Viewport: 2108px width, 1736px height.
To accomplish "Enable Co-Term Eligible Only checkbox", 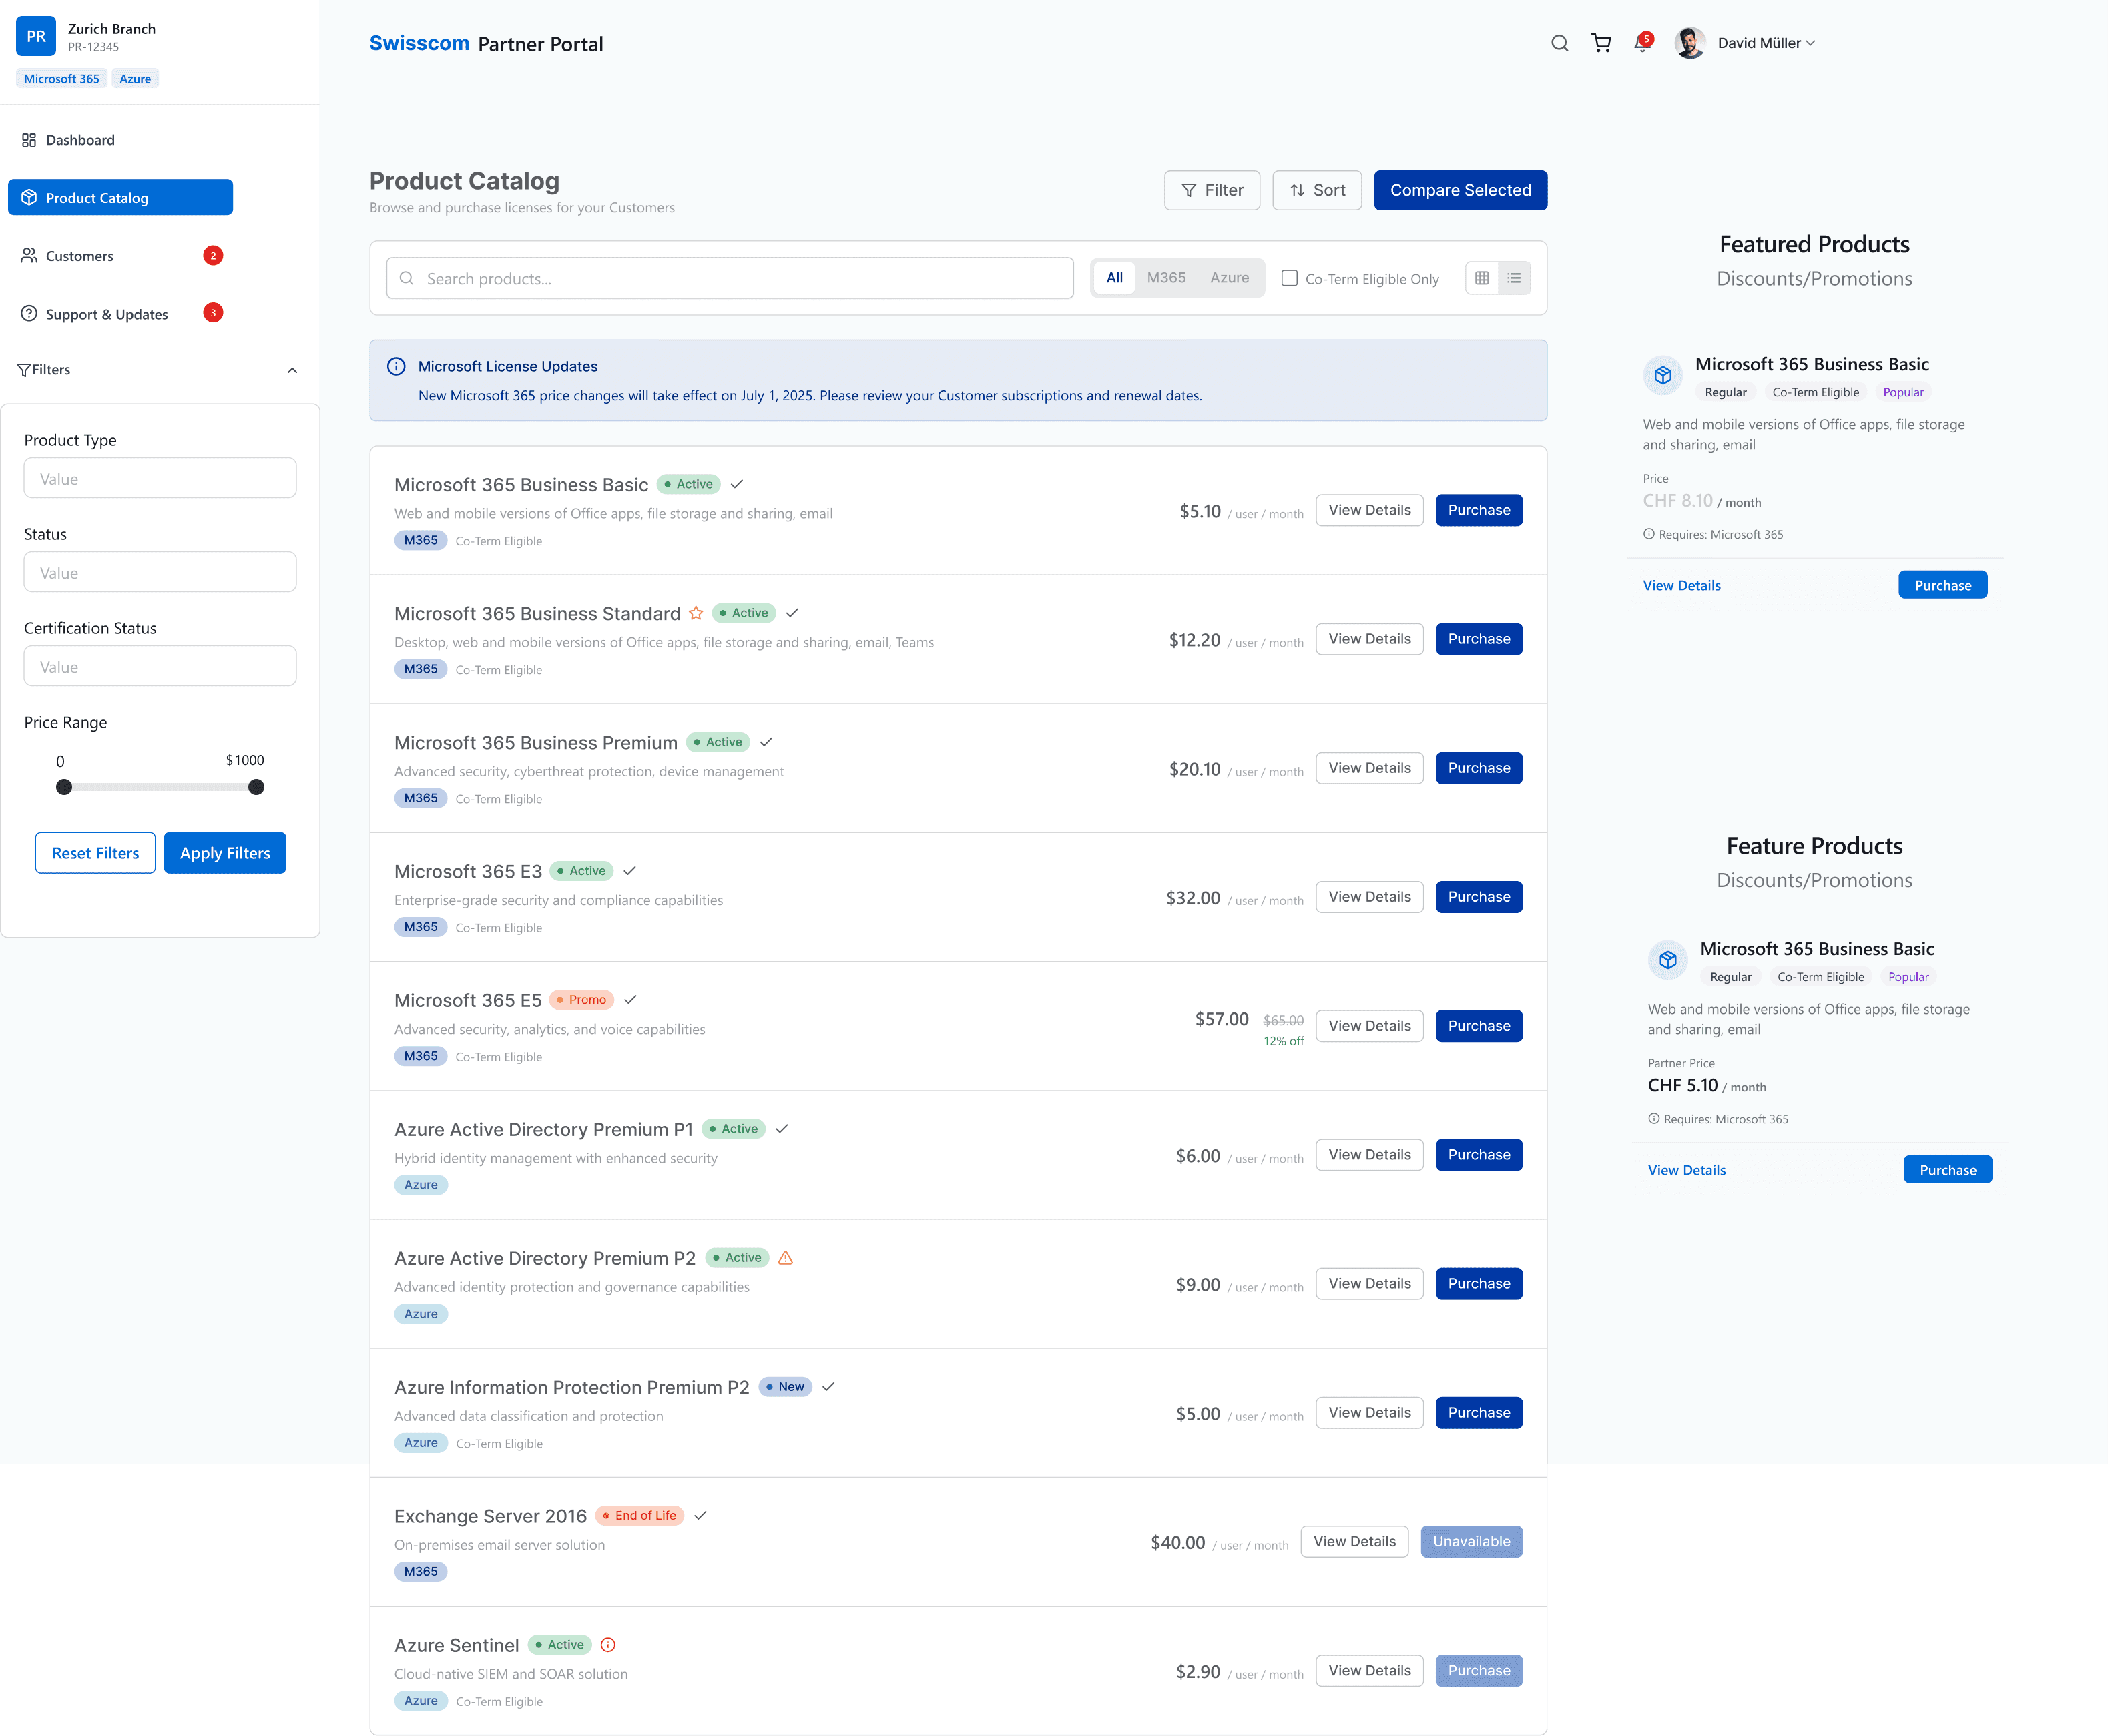I will pyautogui.click(x=1290, y=278).
